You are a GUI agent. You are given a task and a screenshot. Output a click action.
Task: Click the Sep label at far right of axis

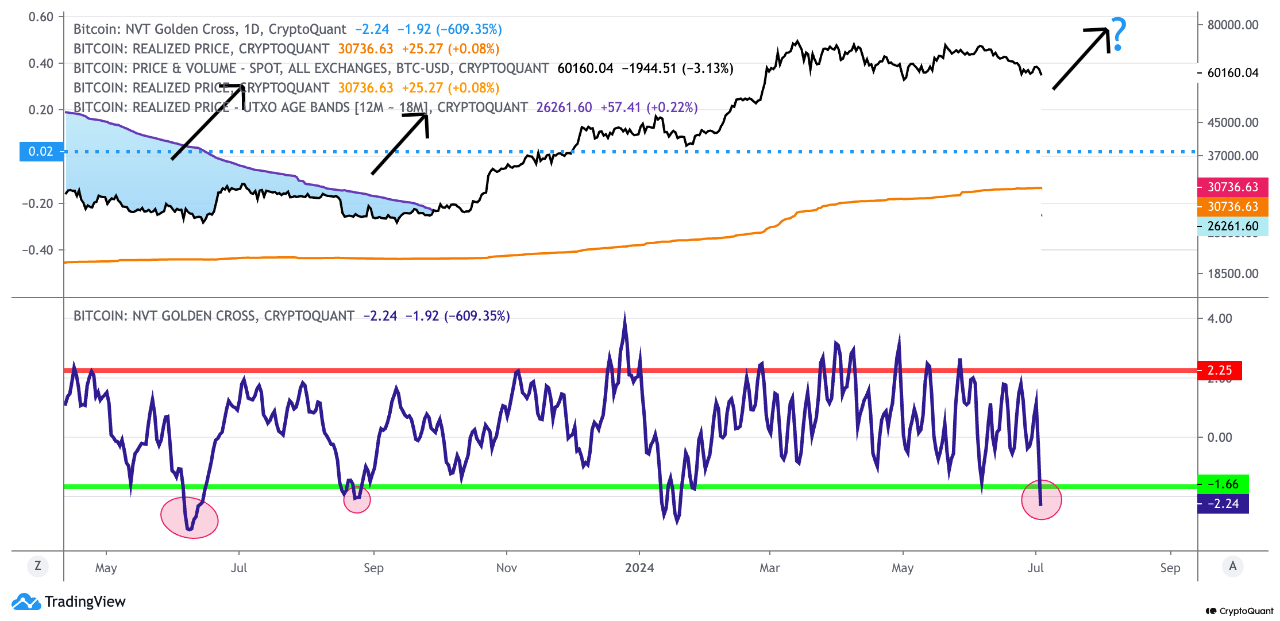[x=1170, y=568]
